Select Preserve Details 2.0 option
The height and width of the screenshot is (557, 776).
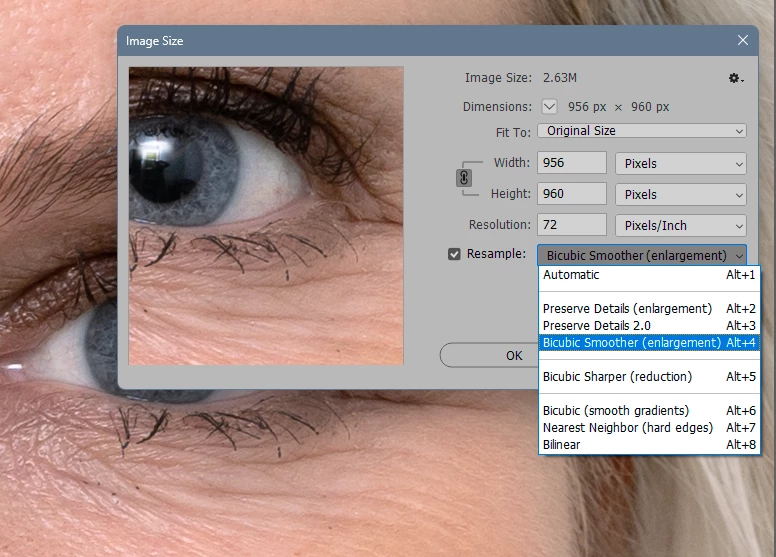click(x=649, y=326)
